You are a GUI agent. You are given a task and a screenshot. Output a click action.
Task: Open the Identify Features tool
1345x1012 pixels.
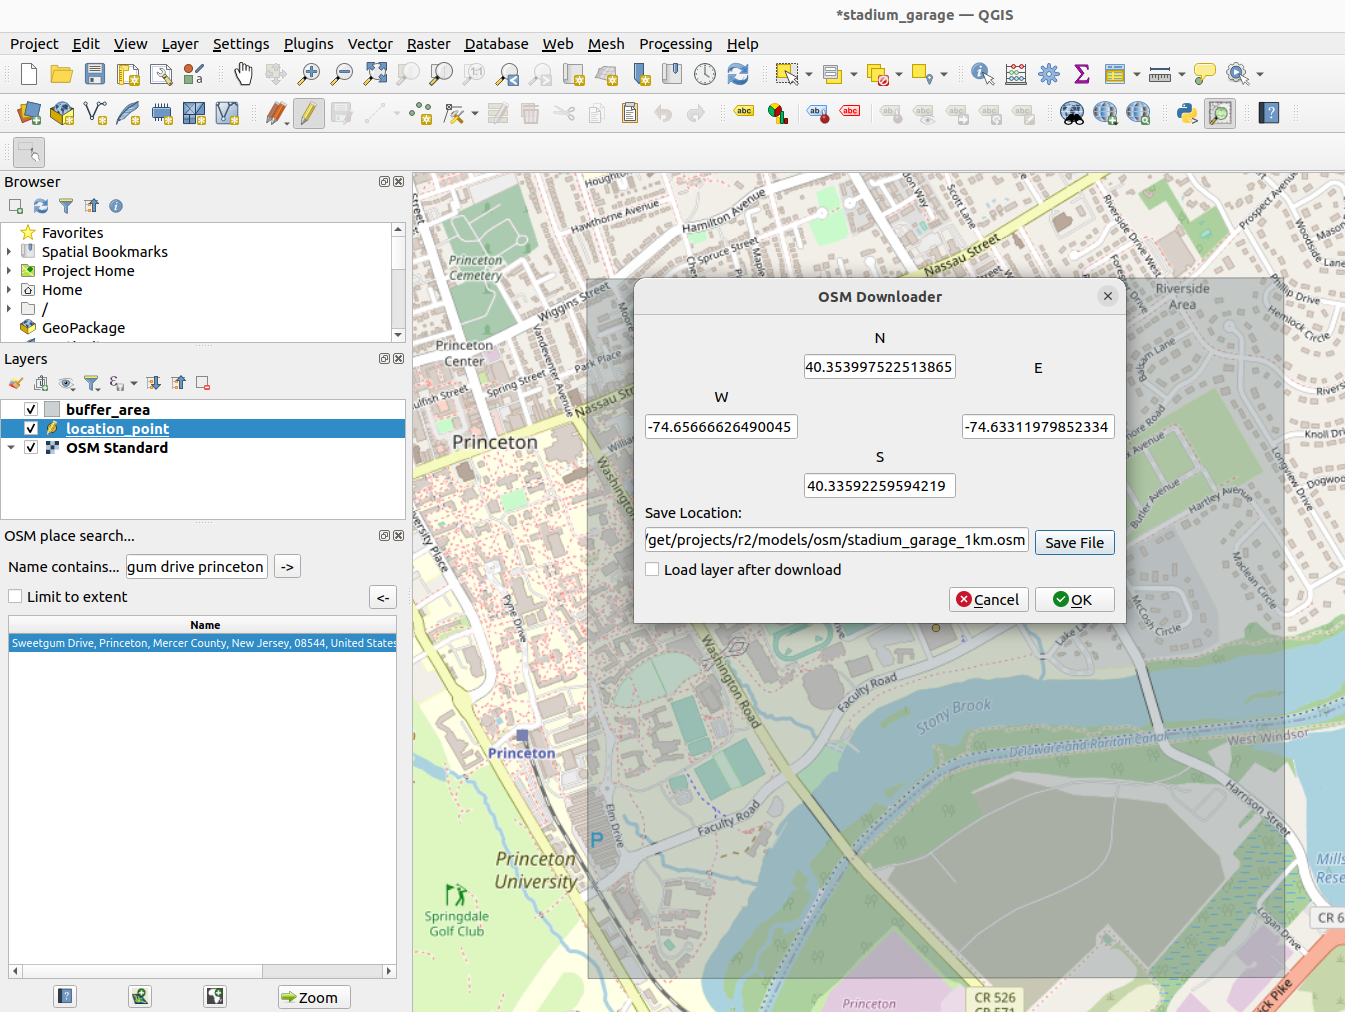(982, 74)
